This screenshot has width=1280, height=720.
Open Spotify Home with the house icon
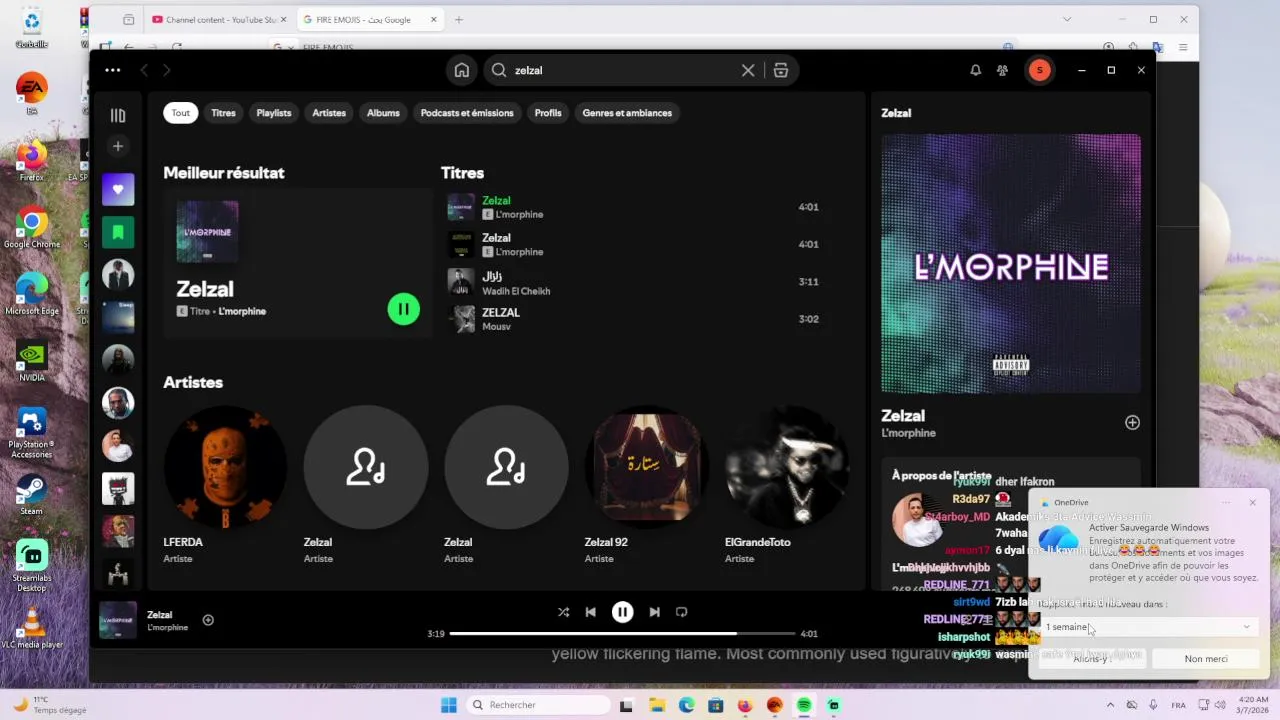(x=461, y=70)
